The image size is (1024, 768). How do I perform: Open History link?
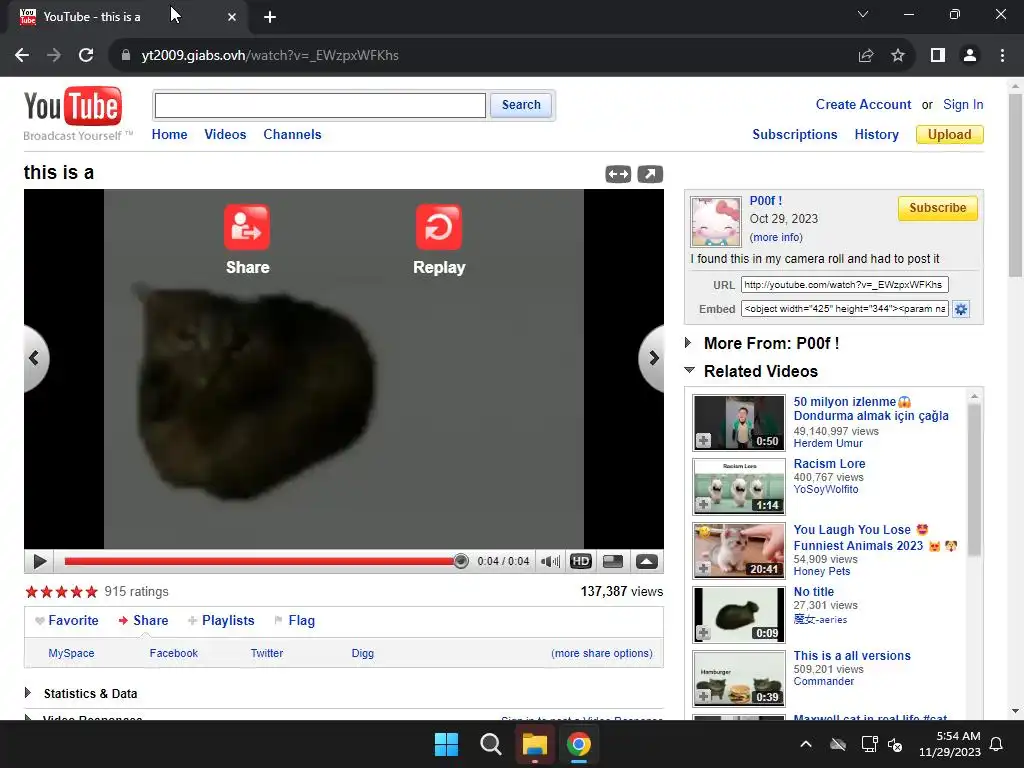[x=876, y=135]
